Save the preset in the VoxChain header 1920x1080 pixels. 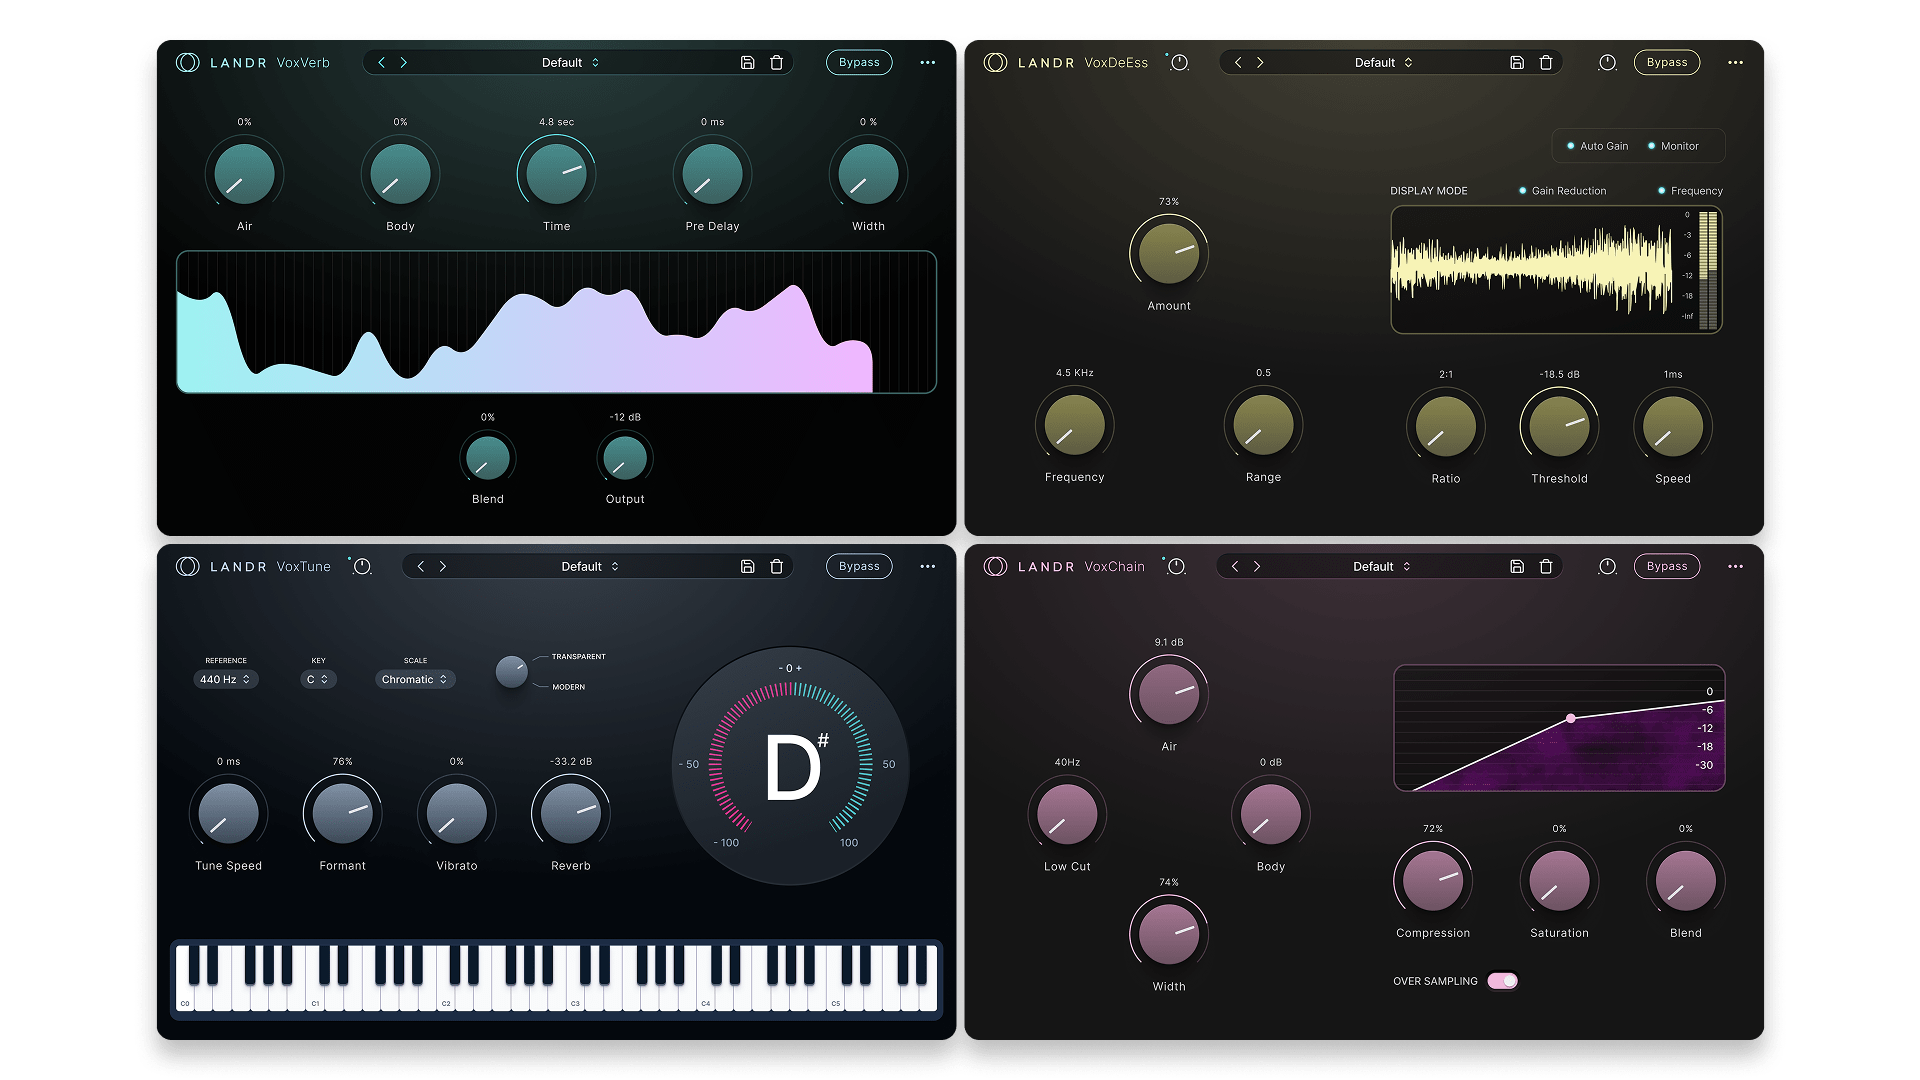click(x=1517, y=566)
